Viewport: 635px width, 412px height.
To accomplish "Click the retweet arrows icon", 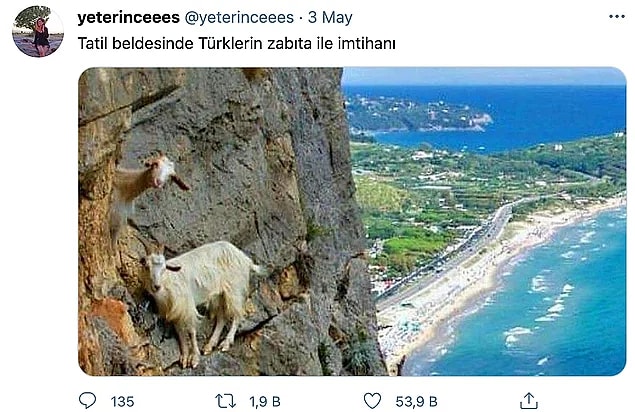I will pos(225,401).
